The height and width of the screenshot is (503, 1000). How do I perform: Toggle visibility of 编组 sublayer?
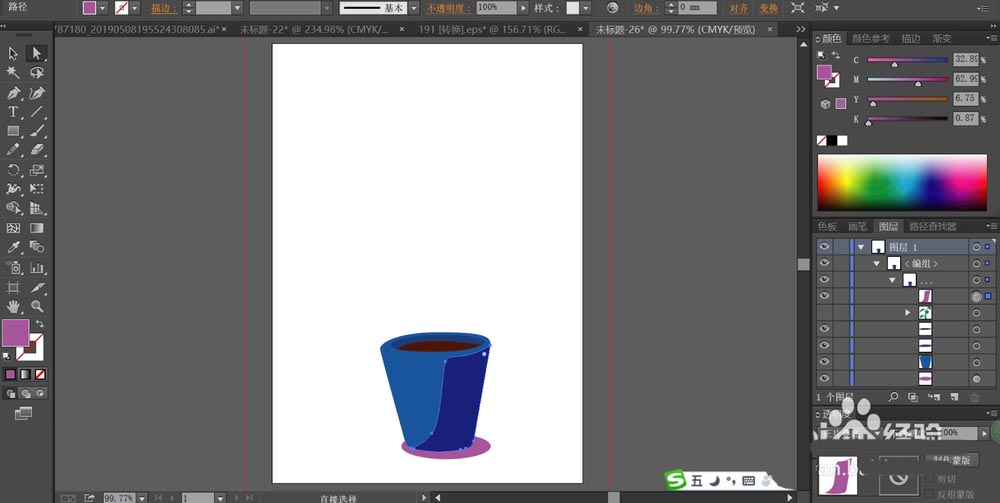[x=824, y=263]
